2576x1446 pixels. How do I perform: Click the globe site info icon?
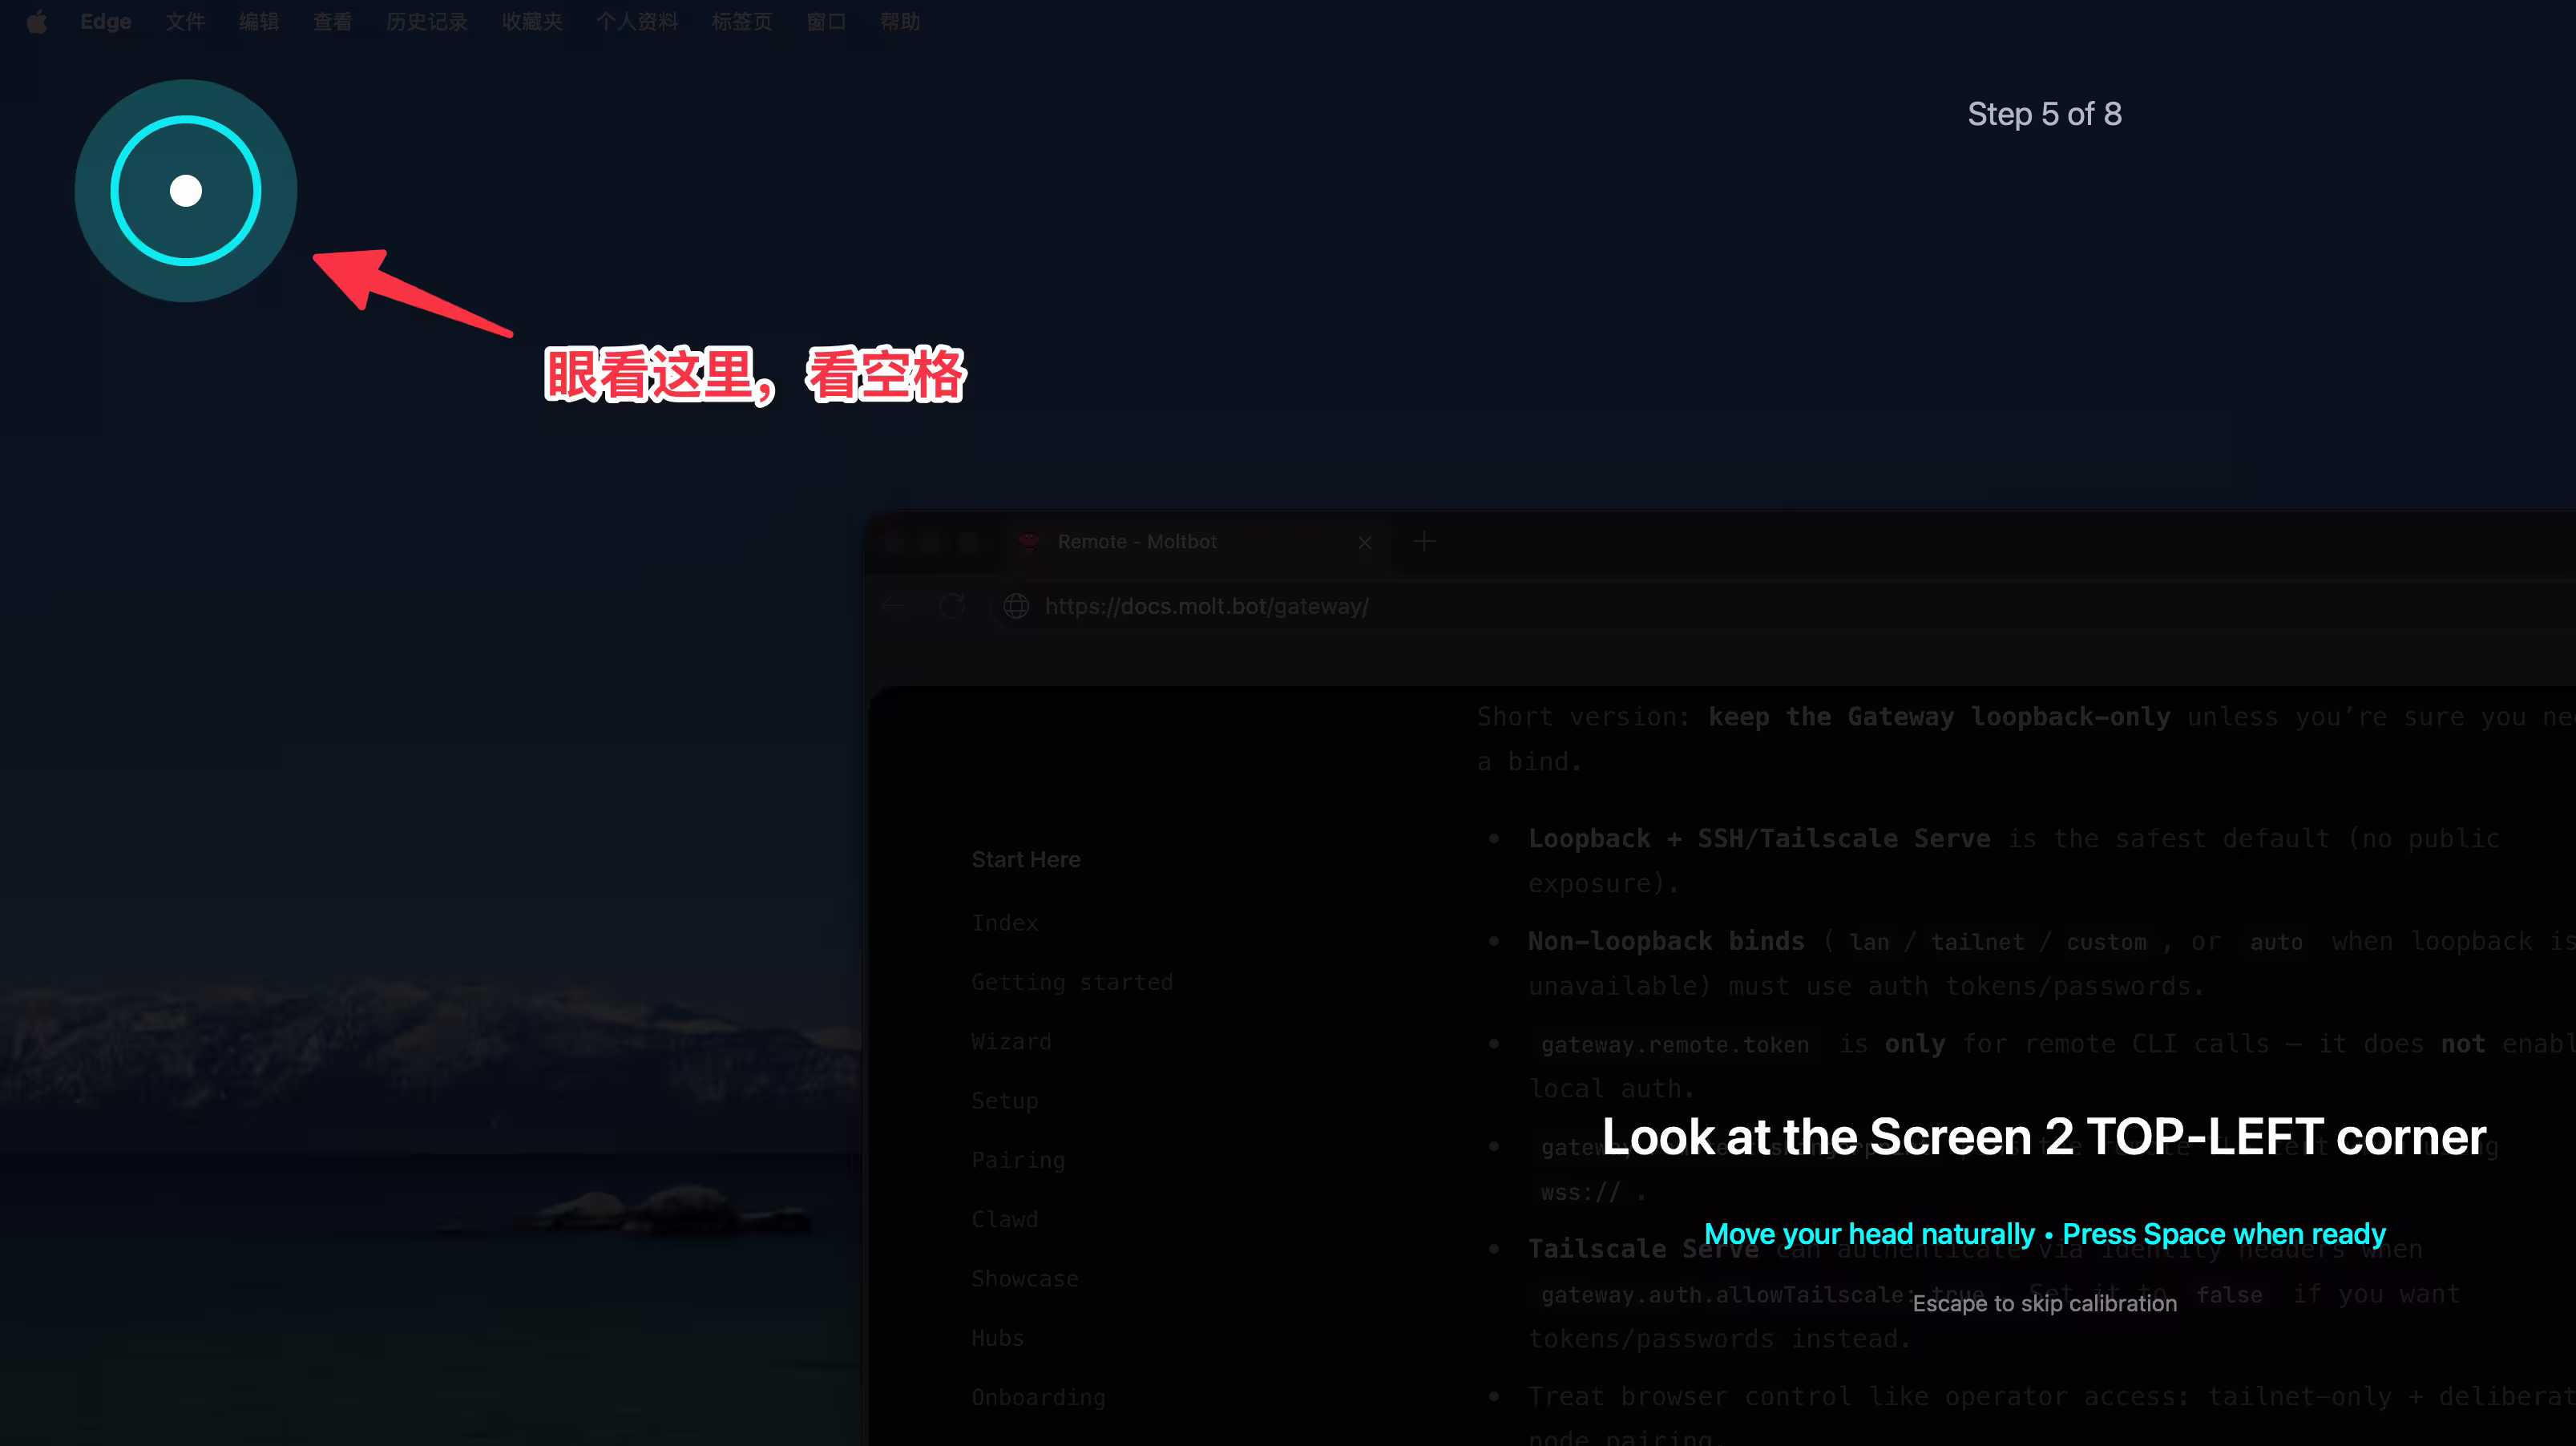(1016, 606)
